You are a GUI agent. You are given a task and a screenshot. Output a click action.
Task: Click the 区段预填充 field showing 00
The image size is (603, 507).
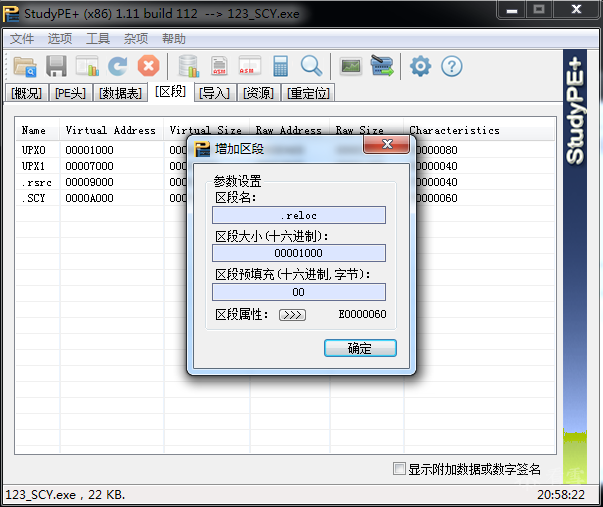pos(299,292)
